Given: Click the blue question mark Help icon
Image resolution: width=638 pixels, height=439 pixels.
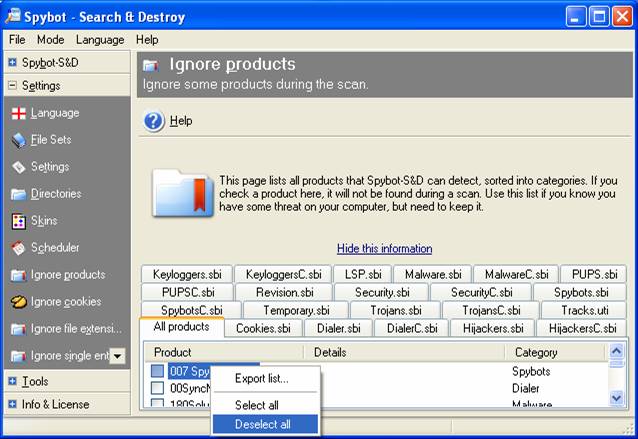Looking at the screenshot, I should tap(154, 121).
